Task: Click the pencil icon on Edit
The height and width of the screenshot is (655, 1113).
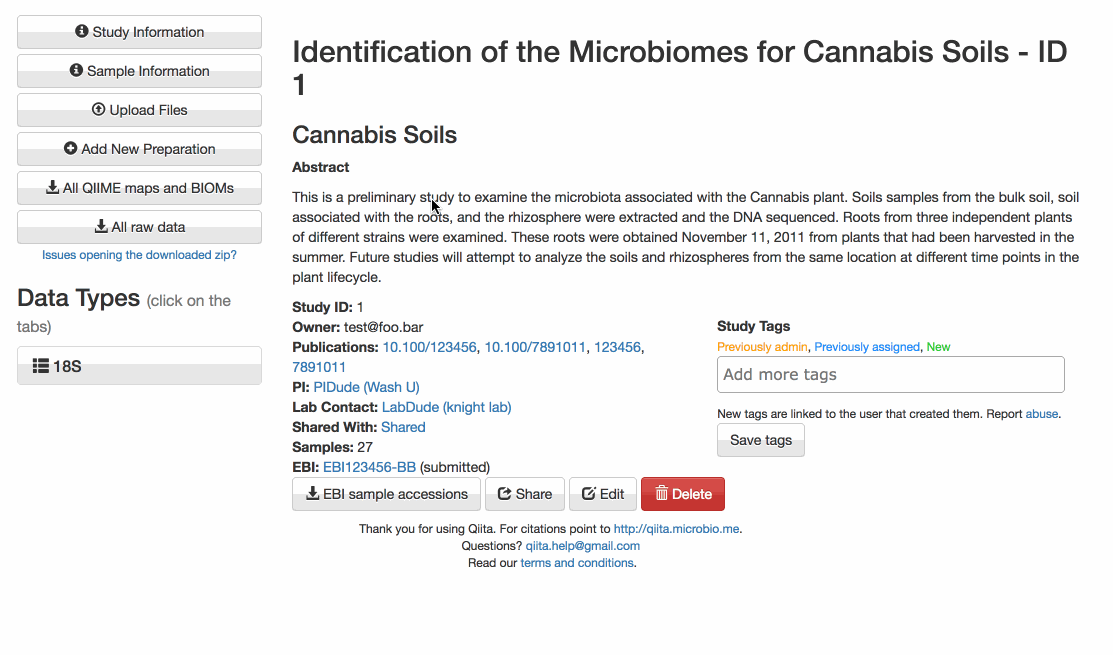Action: coord(589,494)
